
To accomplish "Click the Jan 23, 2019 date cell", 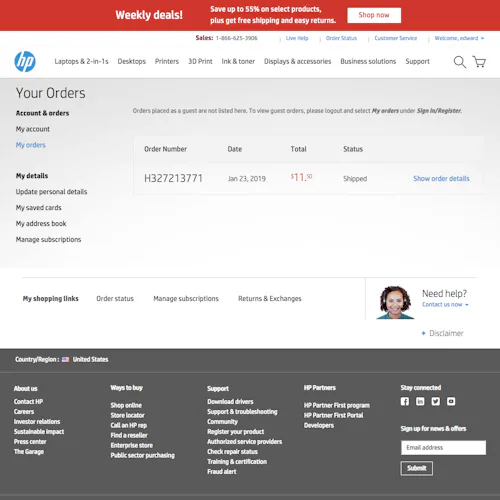I will tap(247, 179).
